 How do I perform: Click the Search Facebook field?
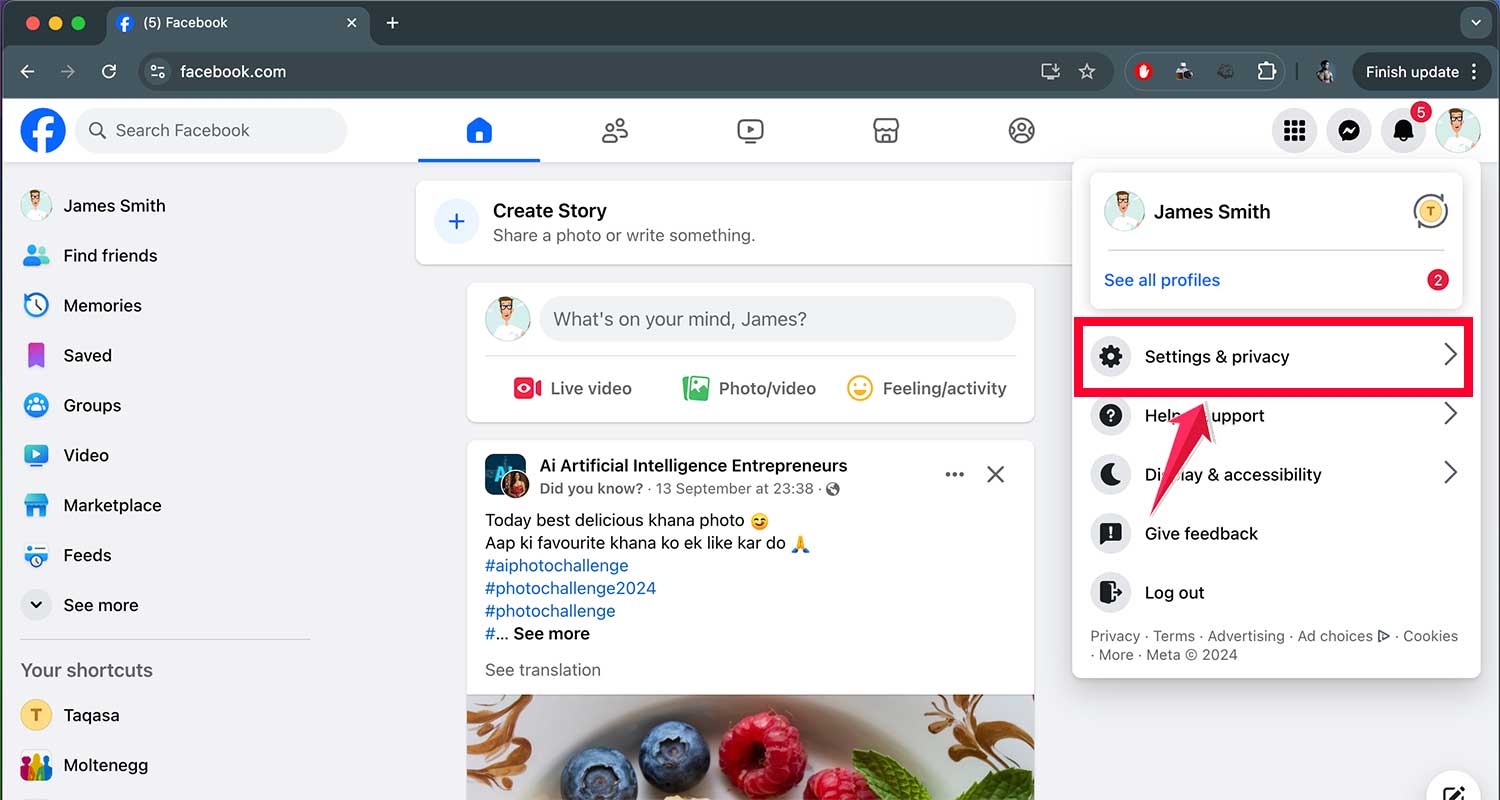[212, 131]
